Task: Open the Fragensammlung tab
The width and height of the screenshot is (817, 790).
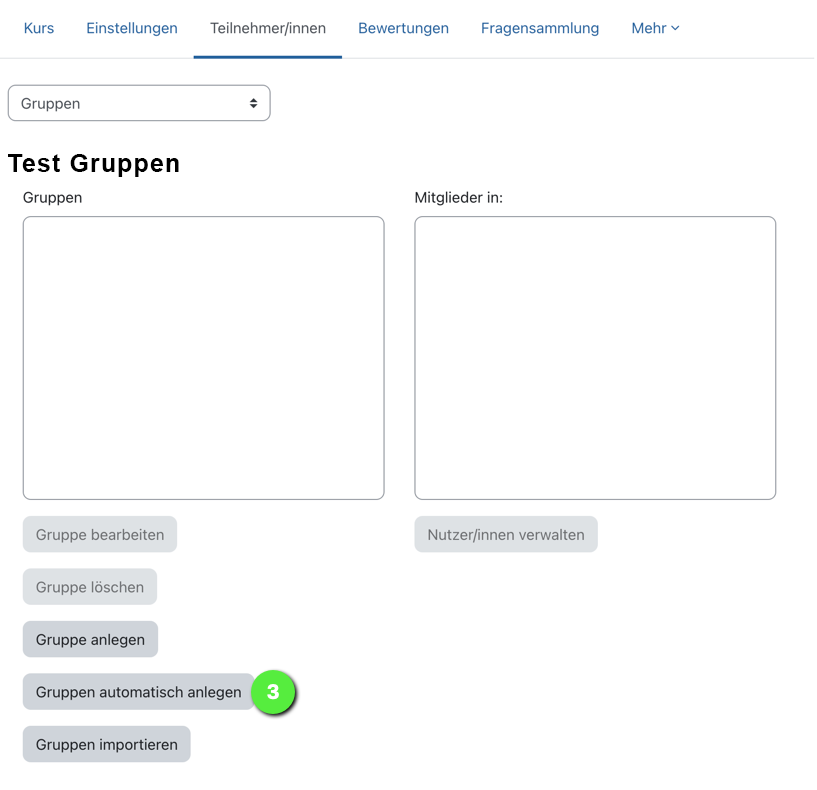Action: coord(540,28)
